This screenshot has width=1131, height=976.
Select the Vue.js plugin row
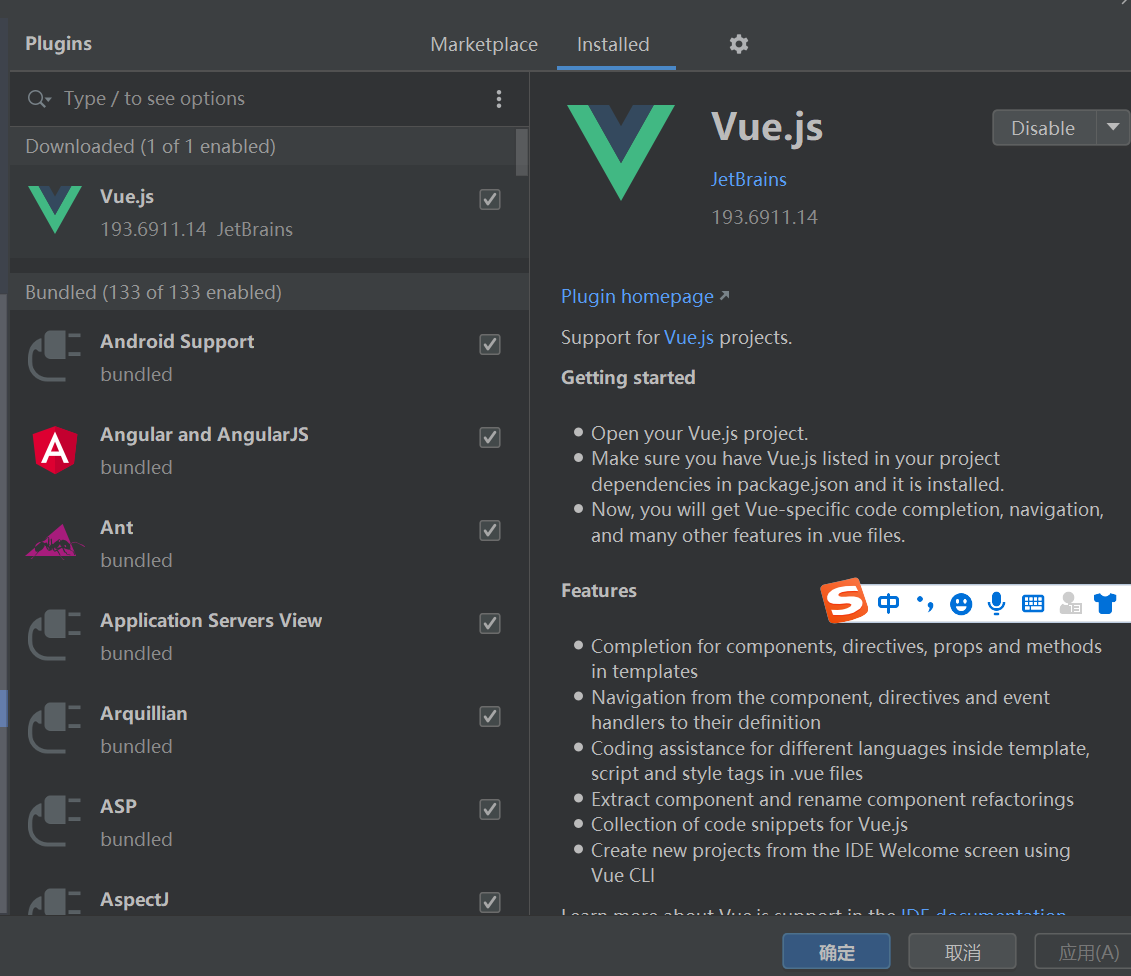coord(269,211)
